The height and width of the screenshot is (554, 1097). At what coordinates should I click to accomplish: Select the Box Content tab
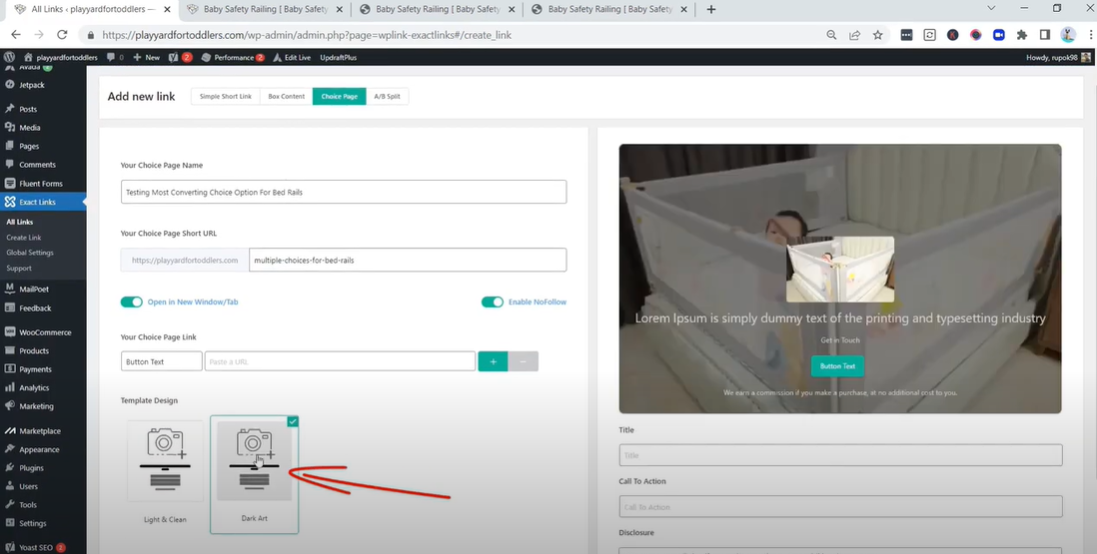[286, 97]
